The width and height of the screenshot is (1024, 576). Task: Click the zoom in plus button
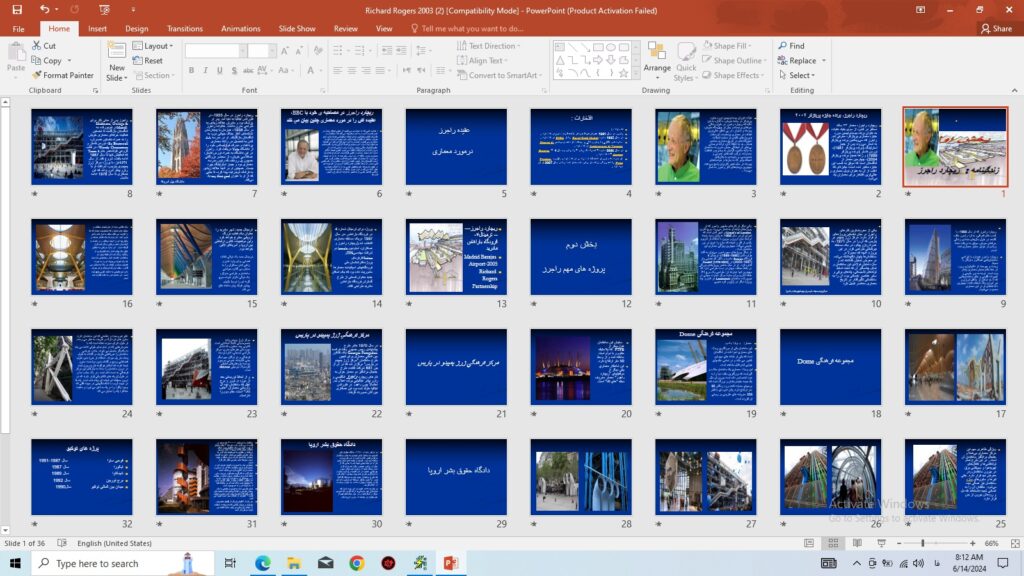pyautogui.click(x=972, y=543)
